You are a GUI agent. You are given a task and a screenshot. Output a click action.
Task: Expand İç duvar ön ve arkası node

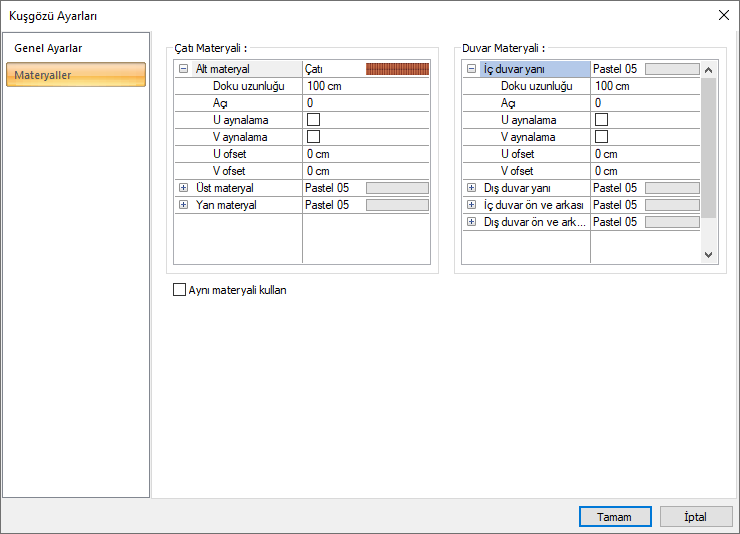tap(471, 205)
